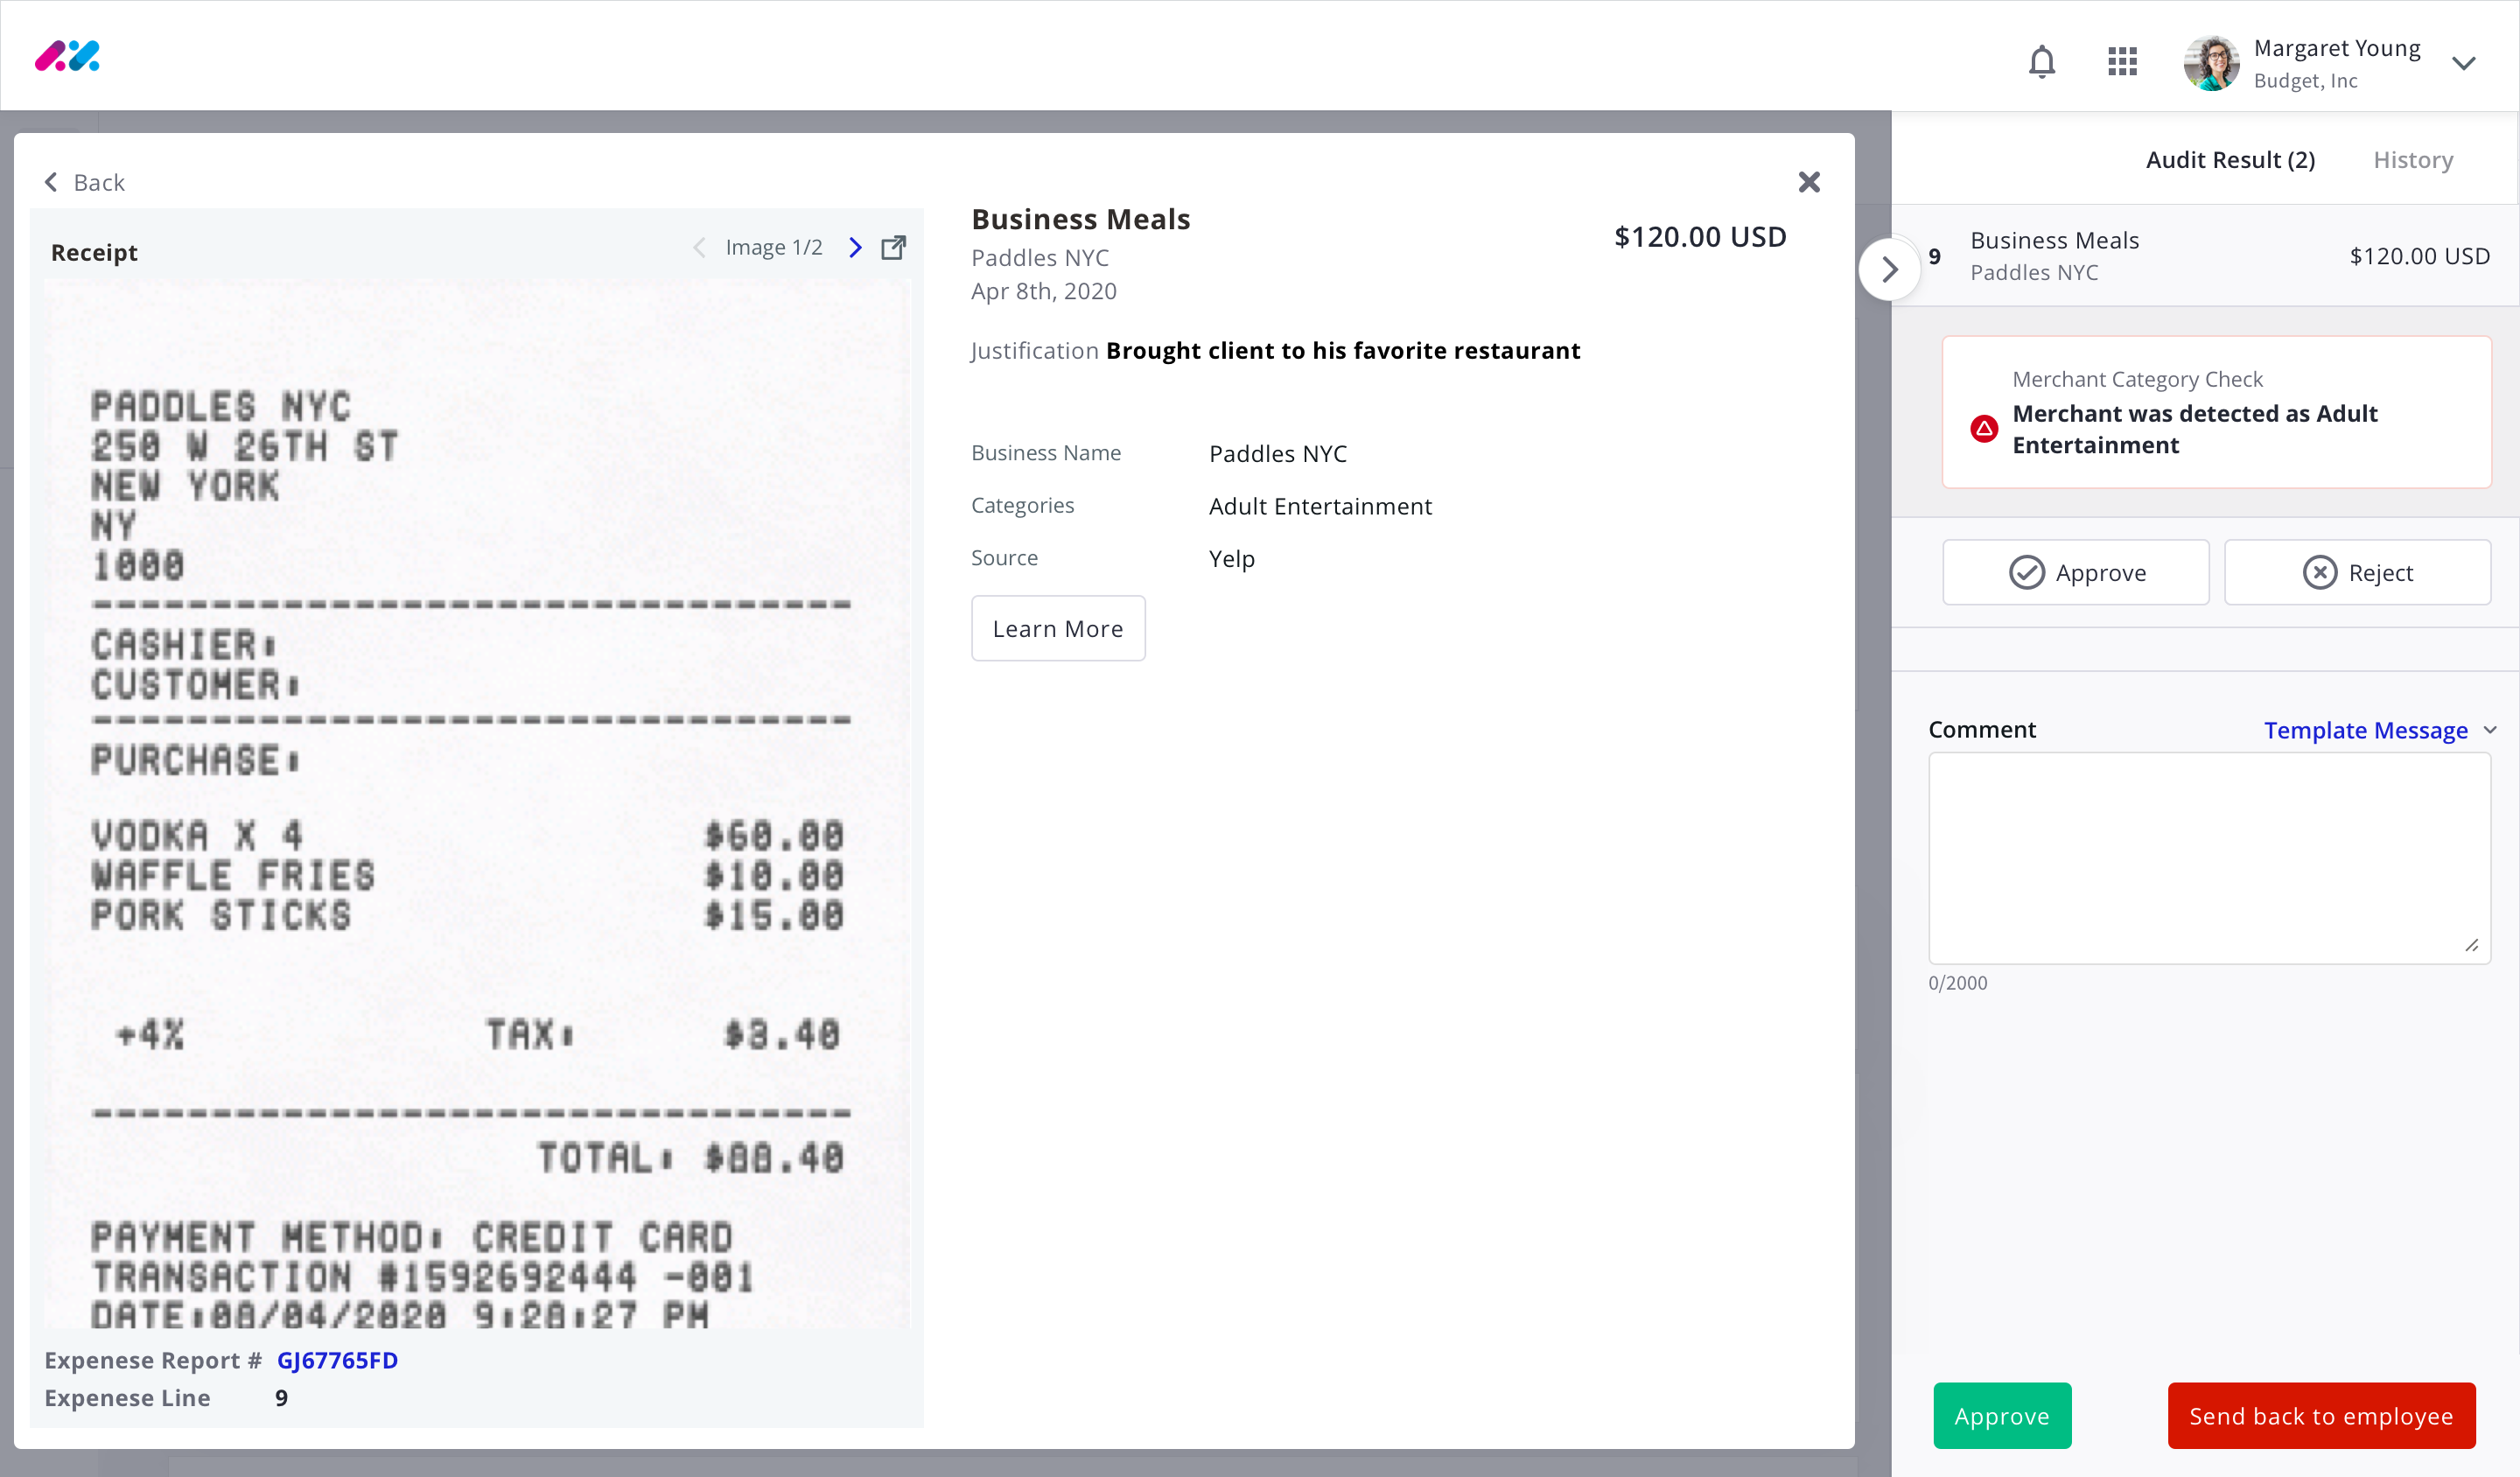The height and width of the screenshot is (1477, 2520).
Task: Open the notifications bell
Action: tap(2041, 62)
